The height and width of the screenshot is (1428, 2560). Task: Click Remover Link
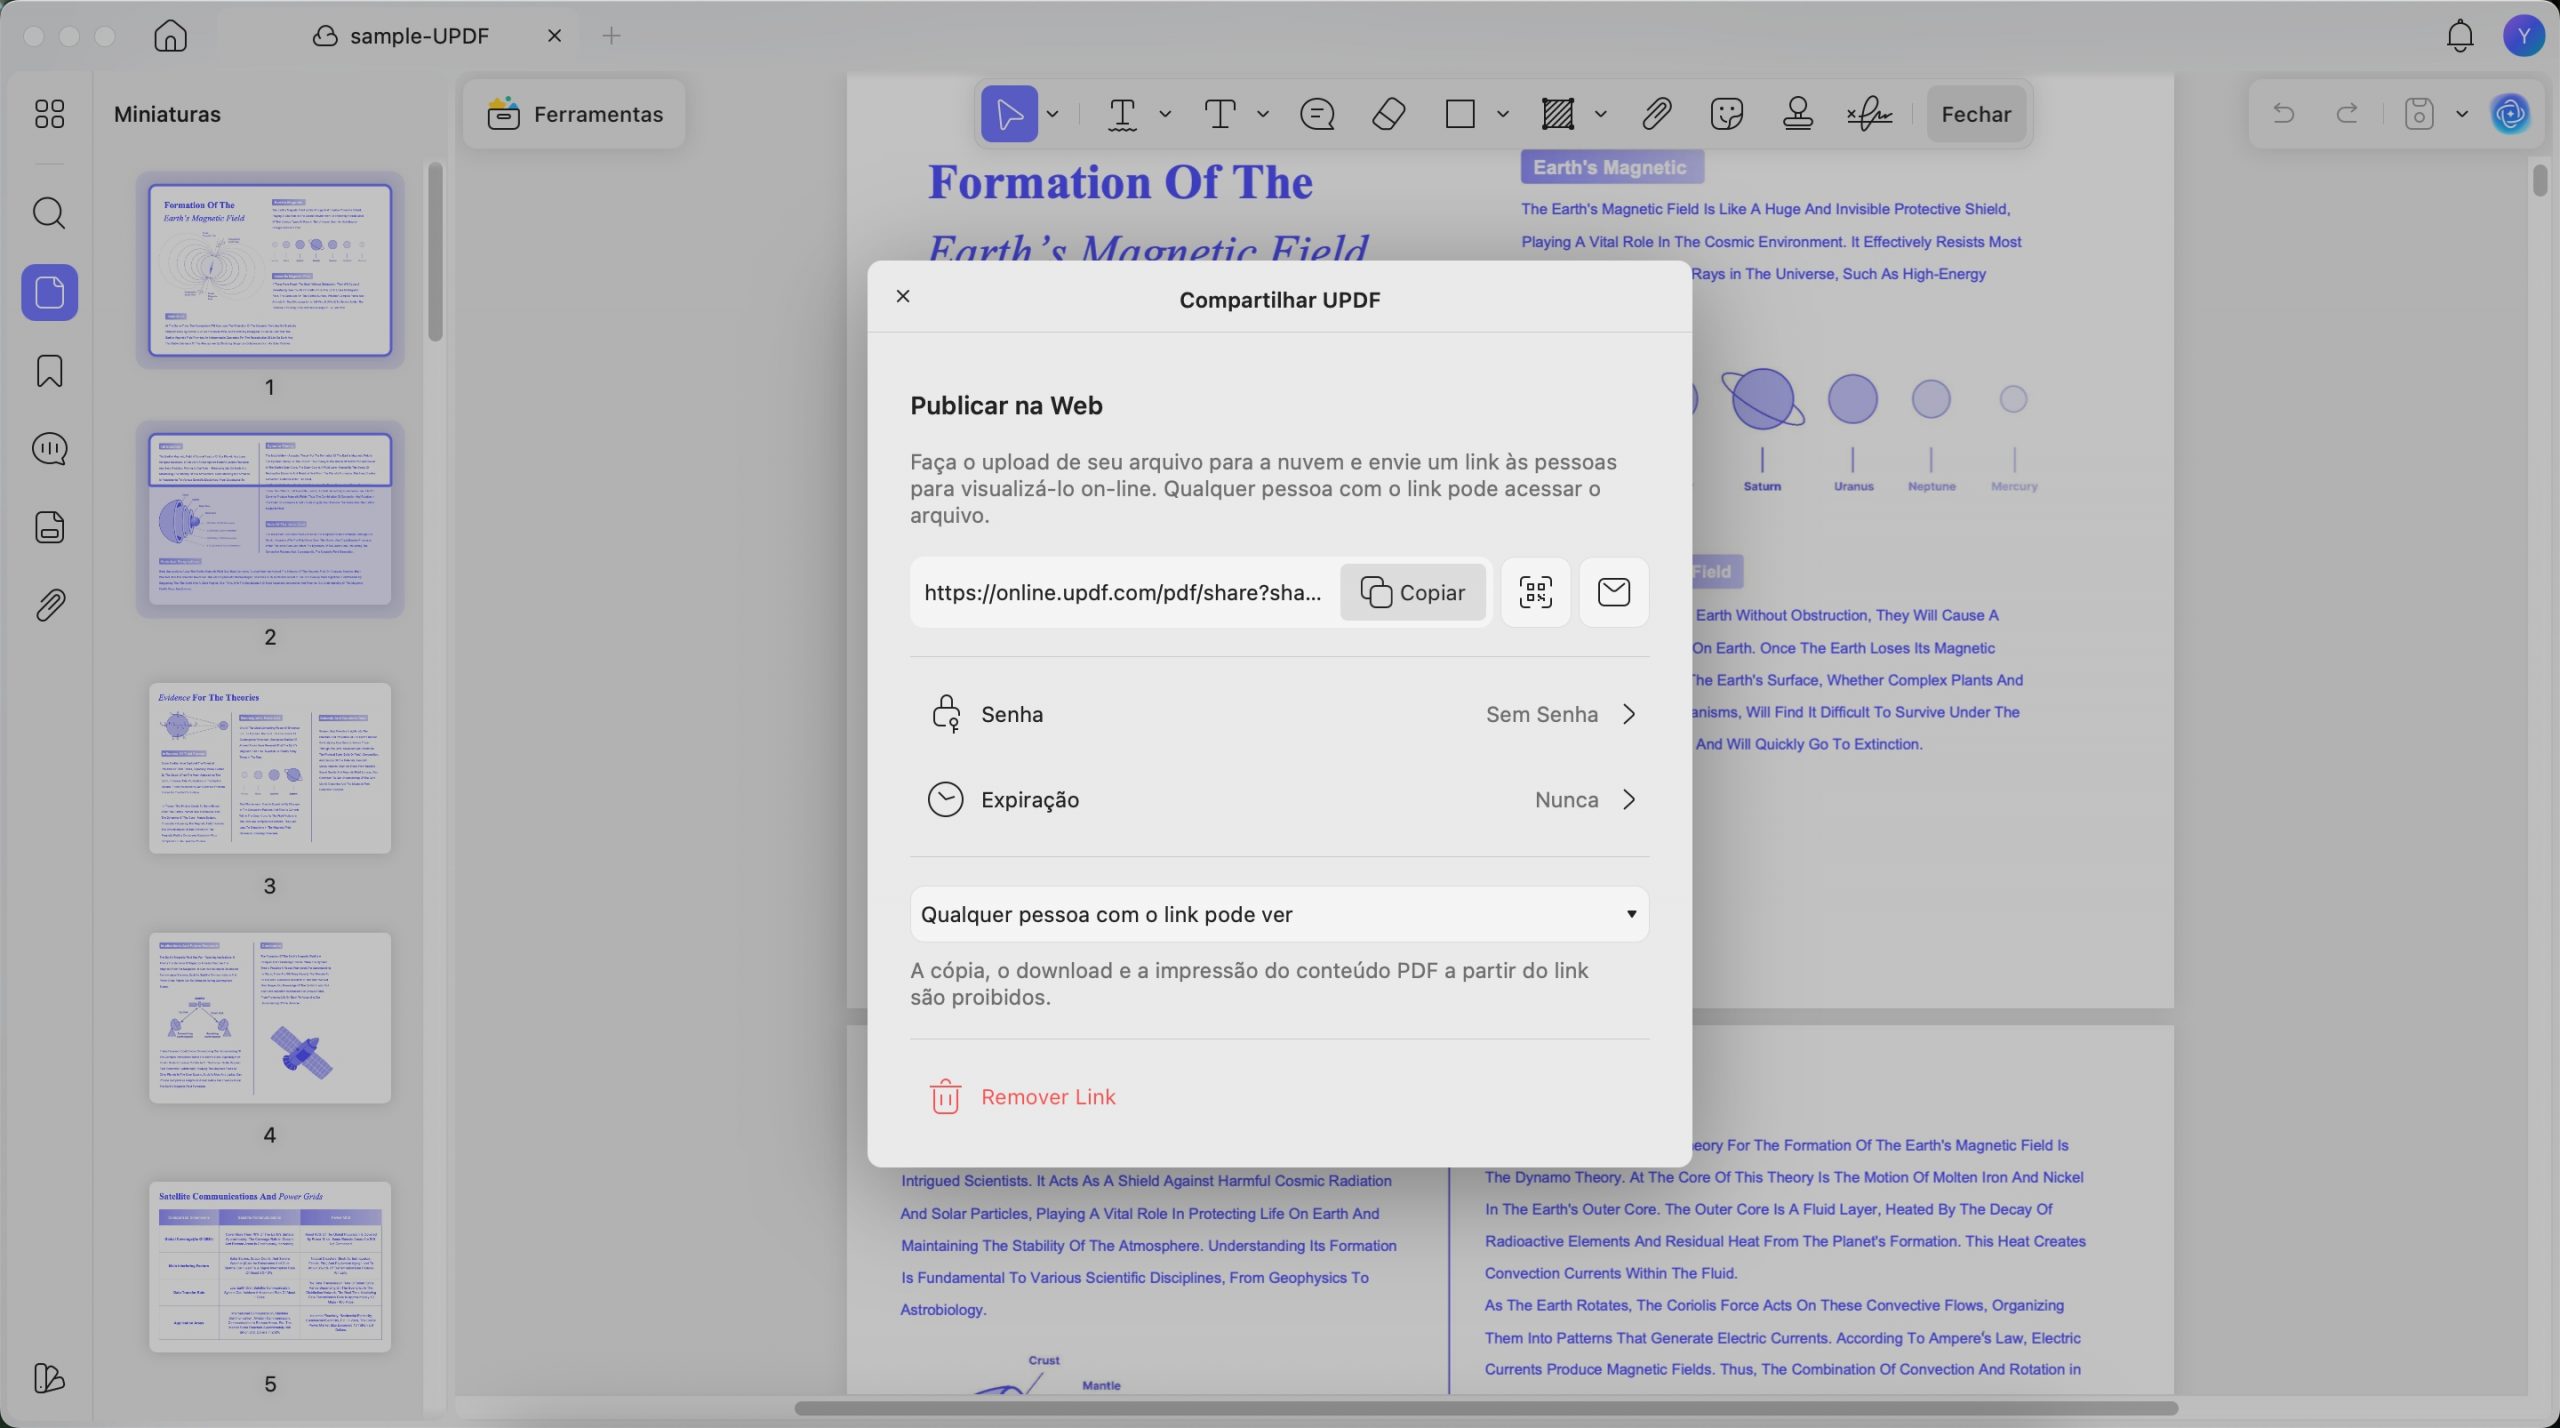(1047, 1097)
